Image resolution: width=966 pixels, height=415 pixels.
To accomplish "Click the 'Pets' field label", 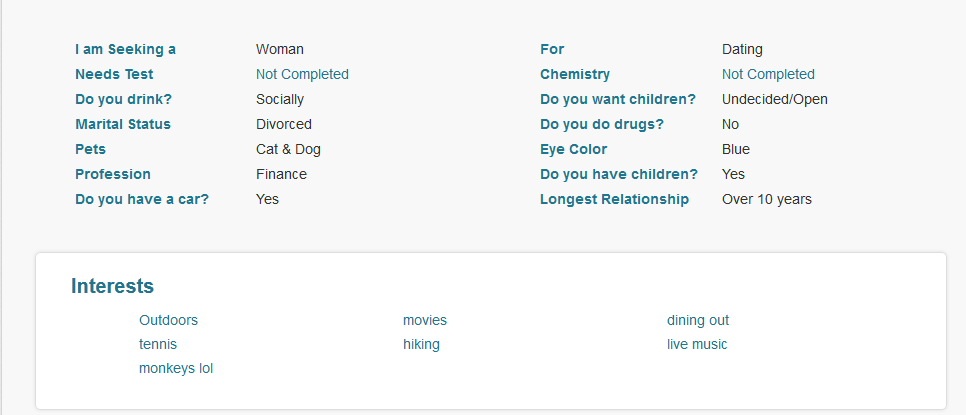I will 91,149.
